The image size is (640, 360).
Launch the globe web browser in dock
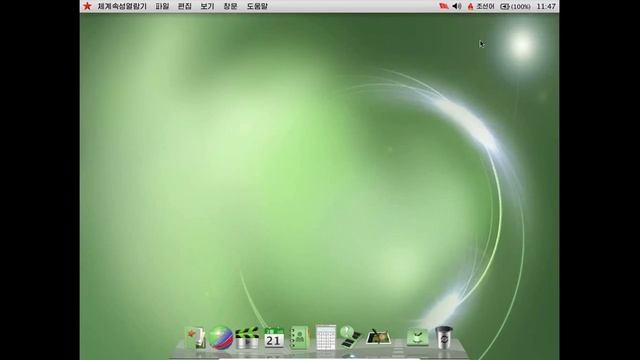(221, 338)
